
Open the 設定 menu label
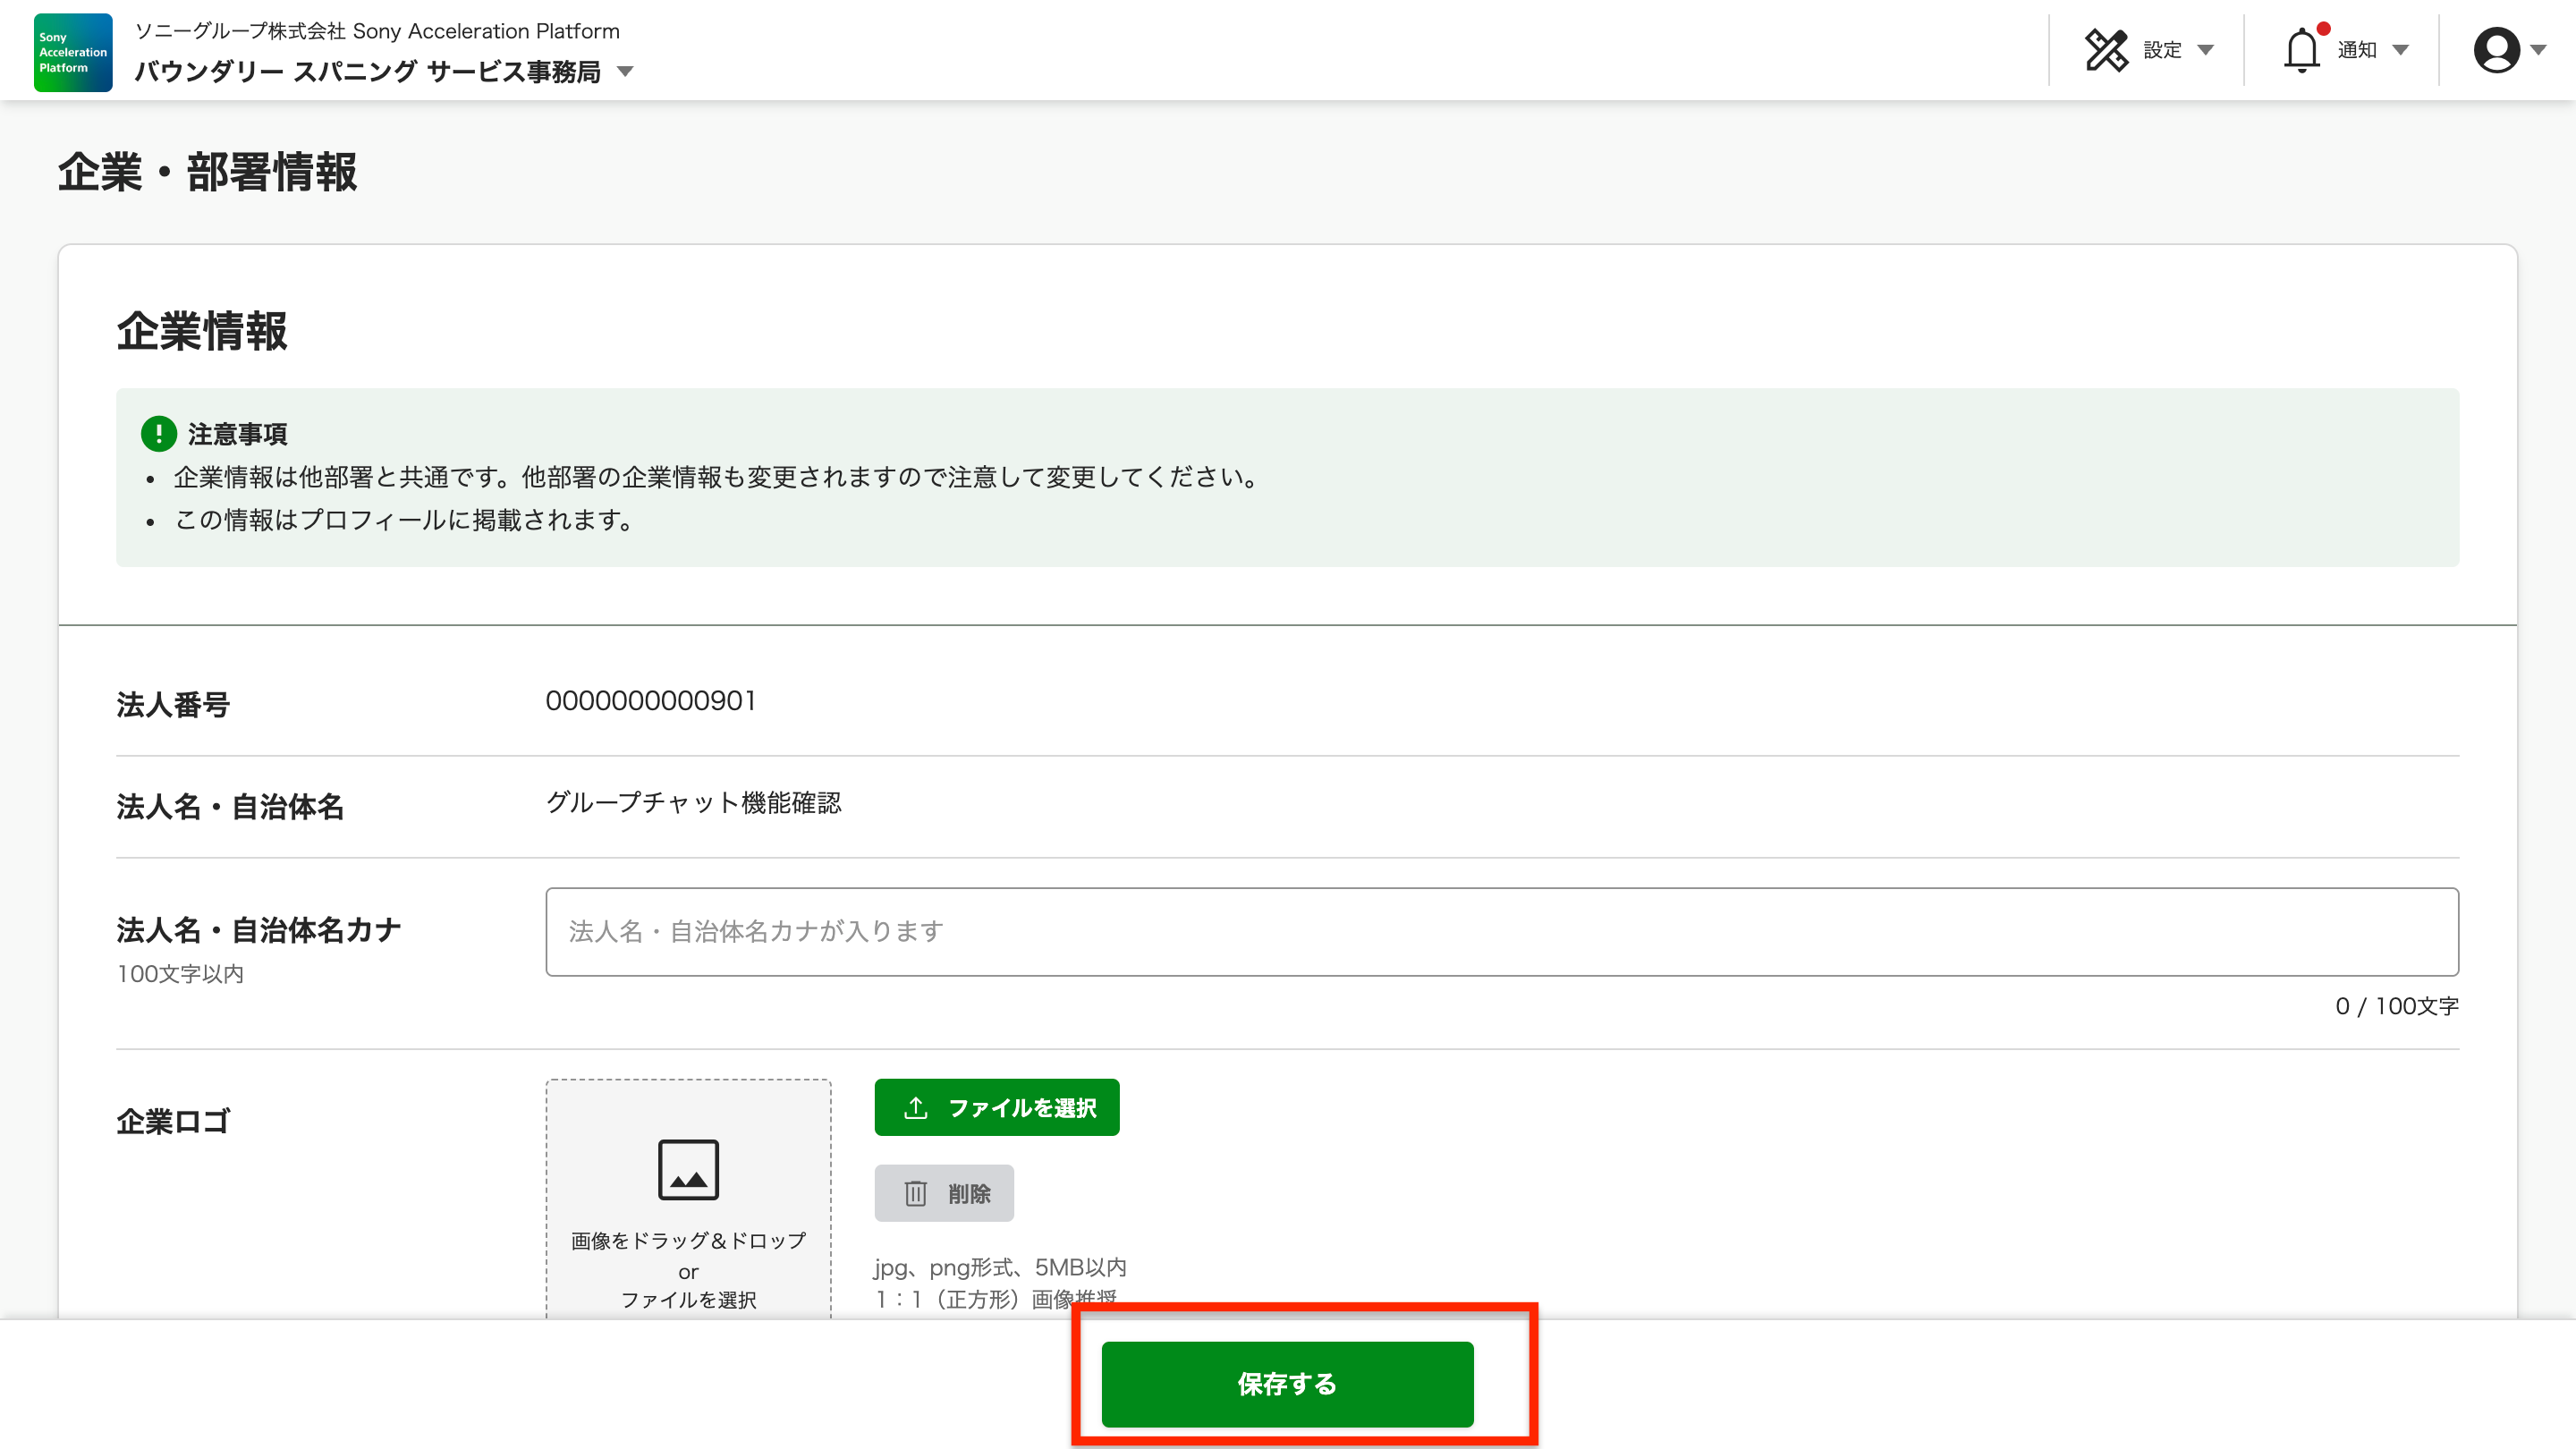[2162, 50]
